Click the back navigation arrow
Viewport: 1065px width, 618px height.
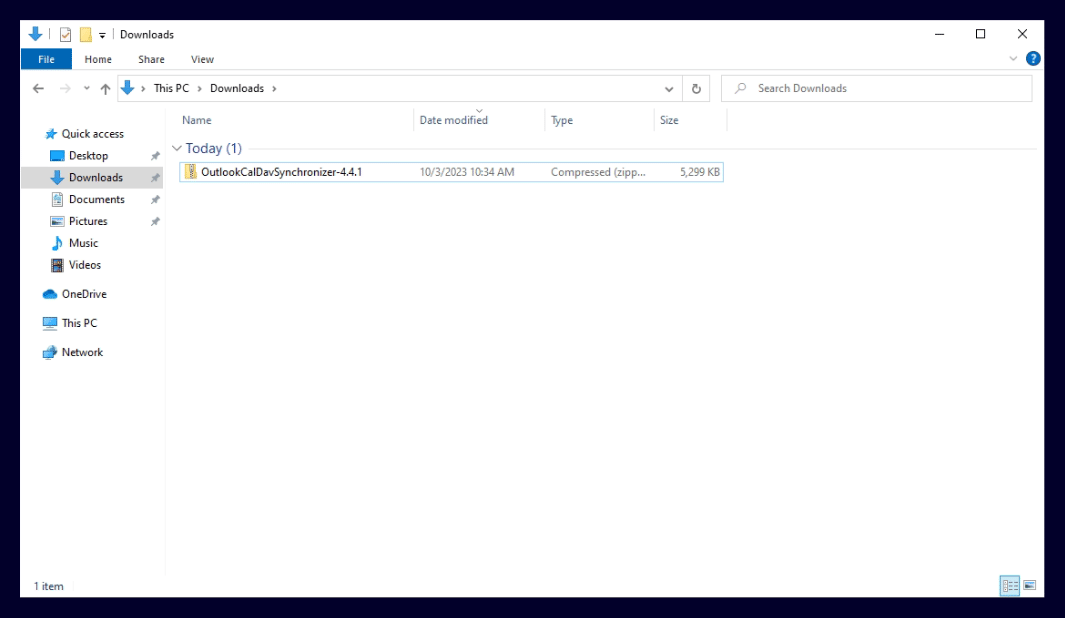point(37,88)
